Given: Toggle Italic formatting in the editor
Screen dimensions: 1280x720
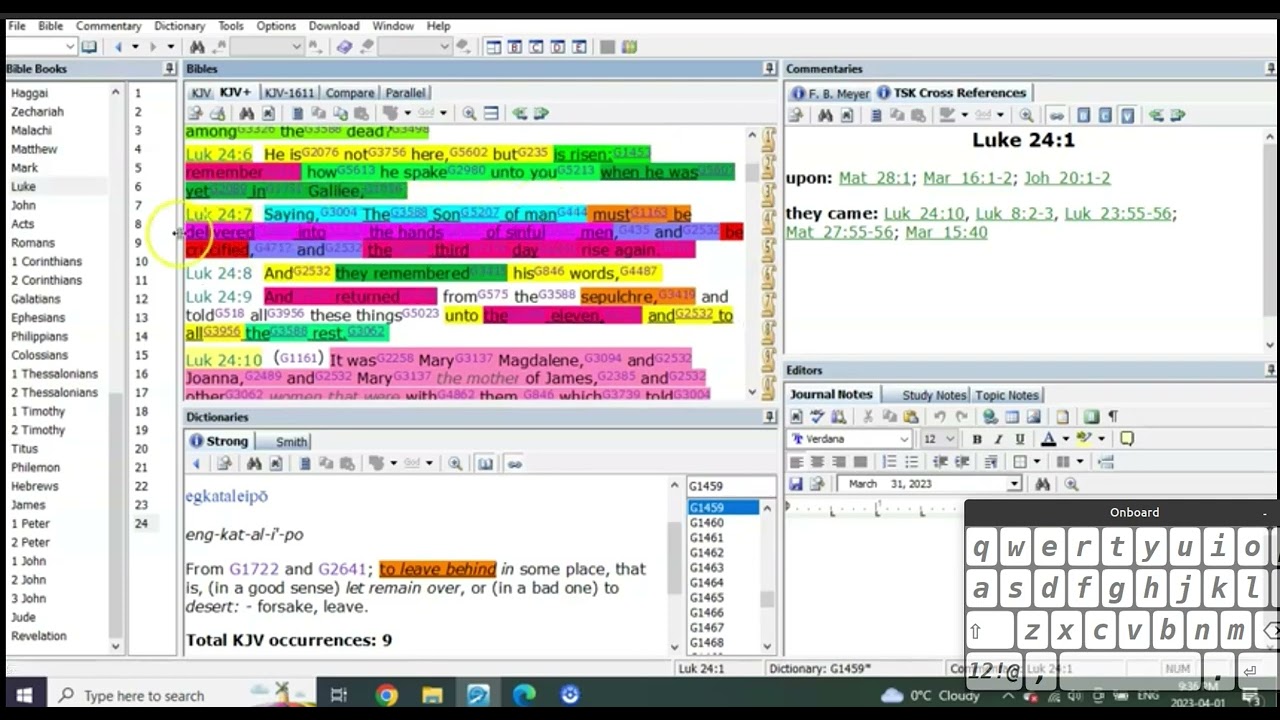Looking at the screenshot, I should pos(998,439).
